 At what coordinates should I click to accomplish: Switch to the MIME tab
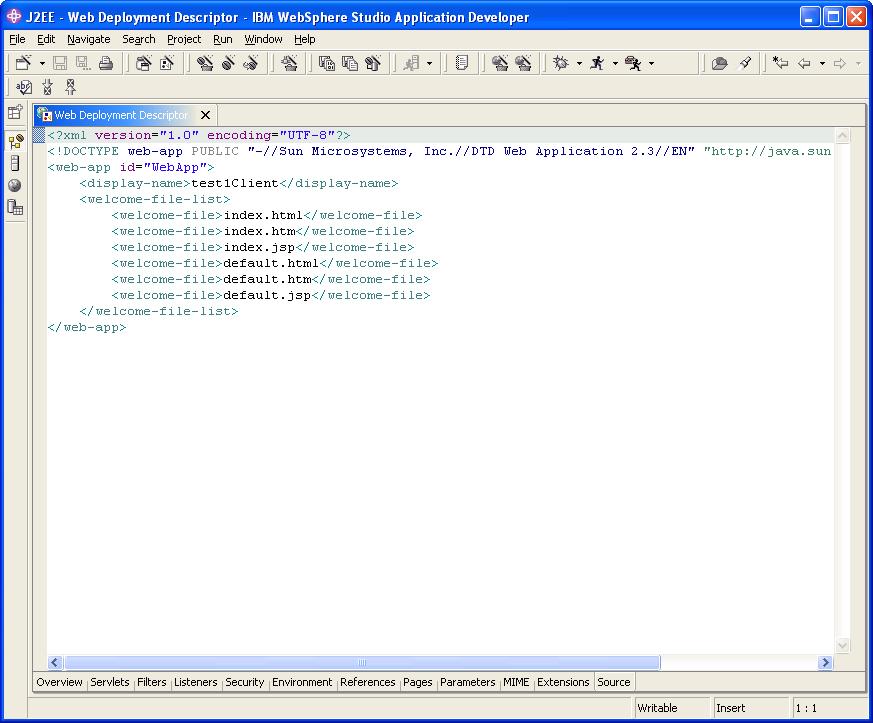[x=516, y=682]
